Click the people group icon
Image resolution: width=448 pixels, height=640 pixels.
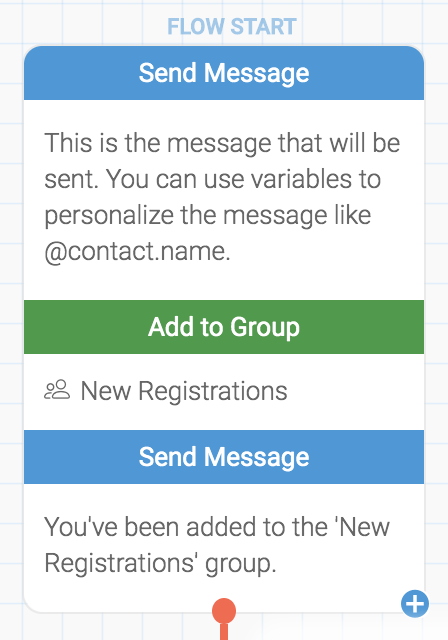pyautogui.click(x=57, y=390)
